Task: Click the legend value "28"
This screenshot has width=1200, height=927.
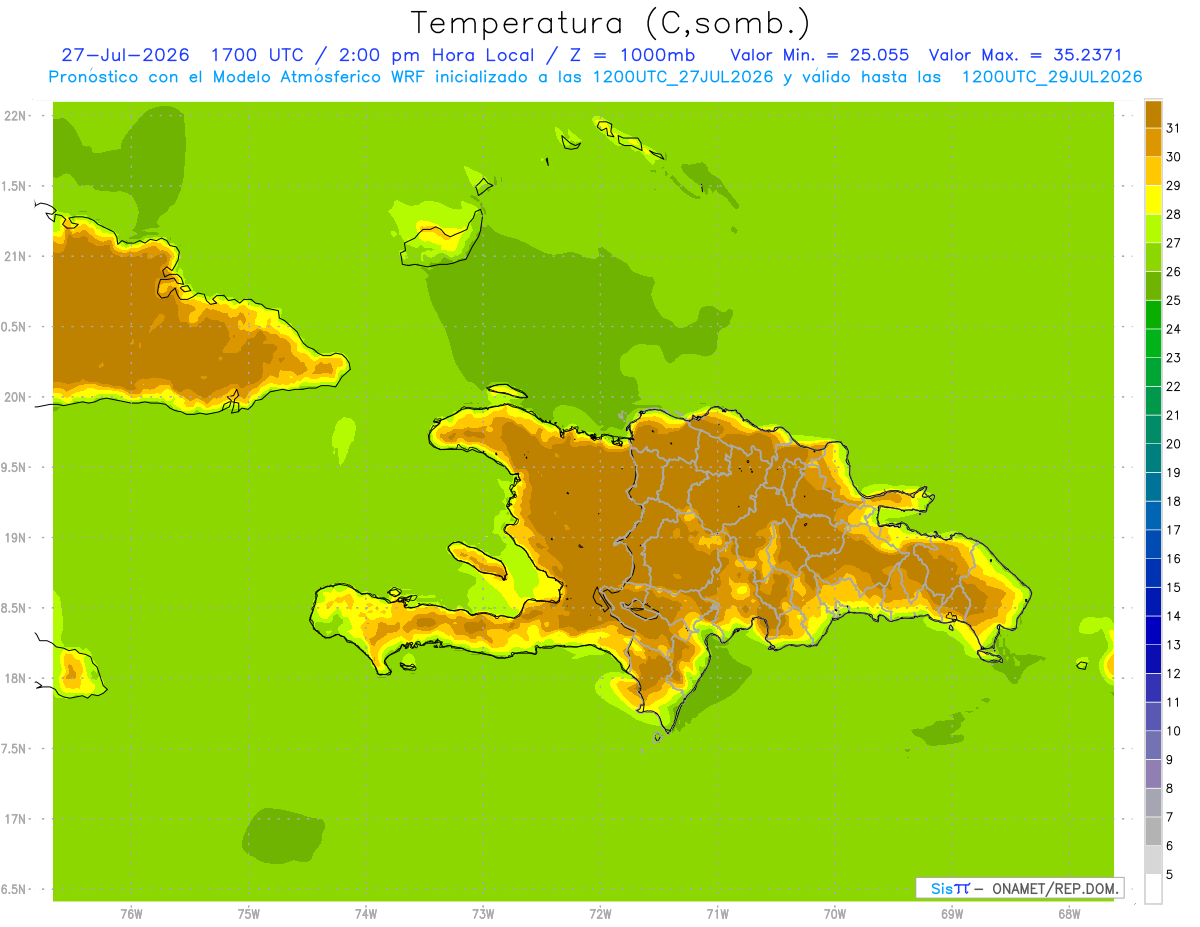Action: click(1172, 214)
